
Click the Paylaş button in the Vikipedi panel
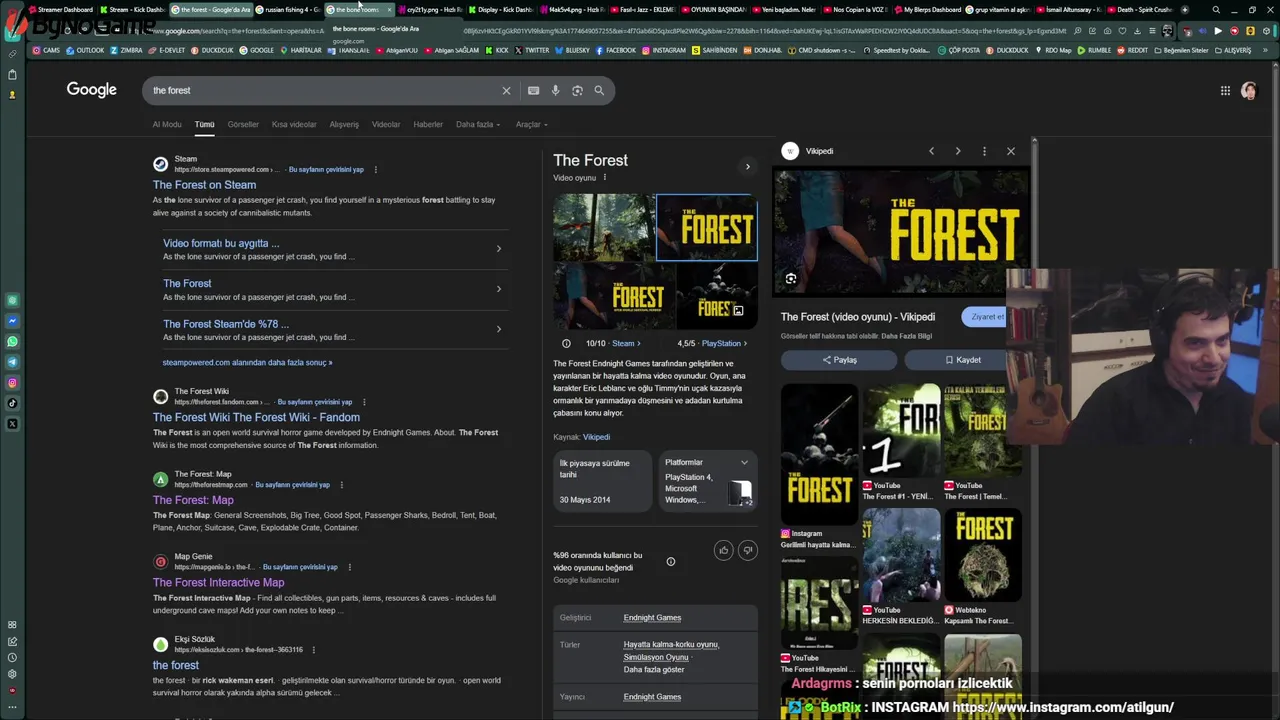(x=839, y=360)
